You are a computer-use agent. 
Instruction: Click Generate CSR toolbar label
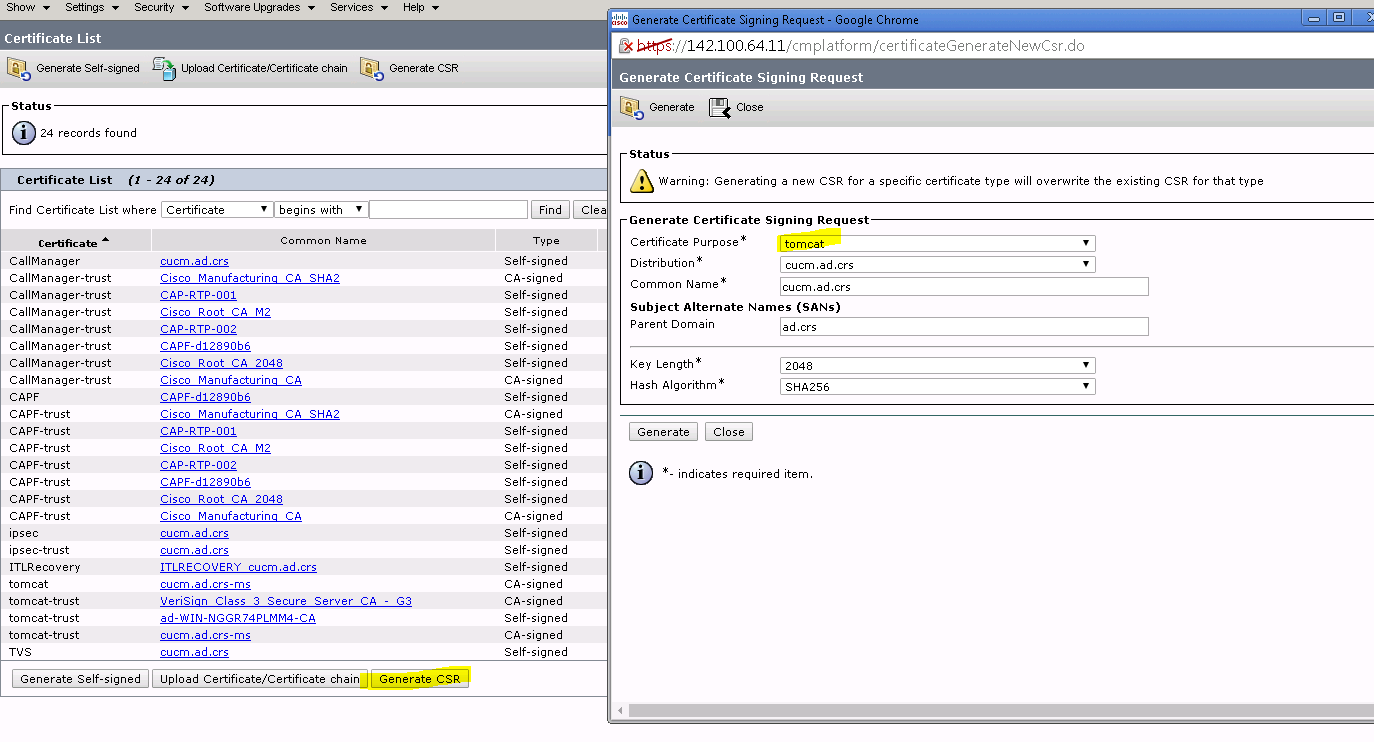[x=424, y=69]
